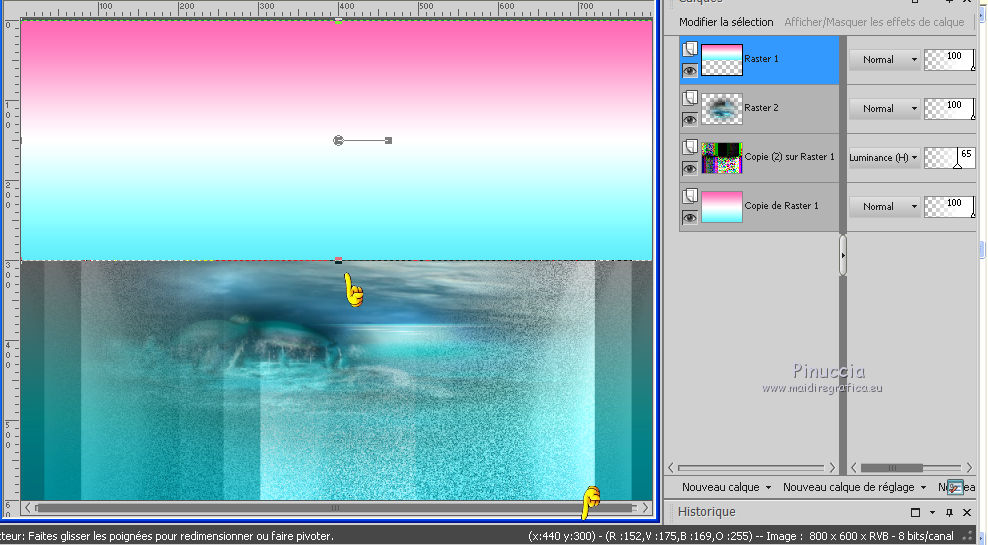Click right arrow of layer names scrollbar
Image resolution: width=988 pixels, height=545 pixels.
[x=832, y=468]
